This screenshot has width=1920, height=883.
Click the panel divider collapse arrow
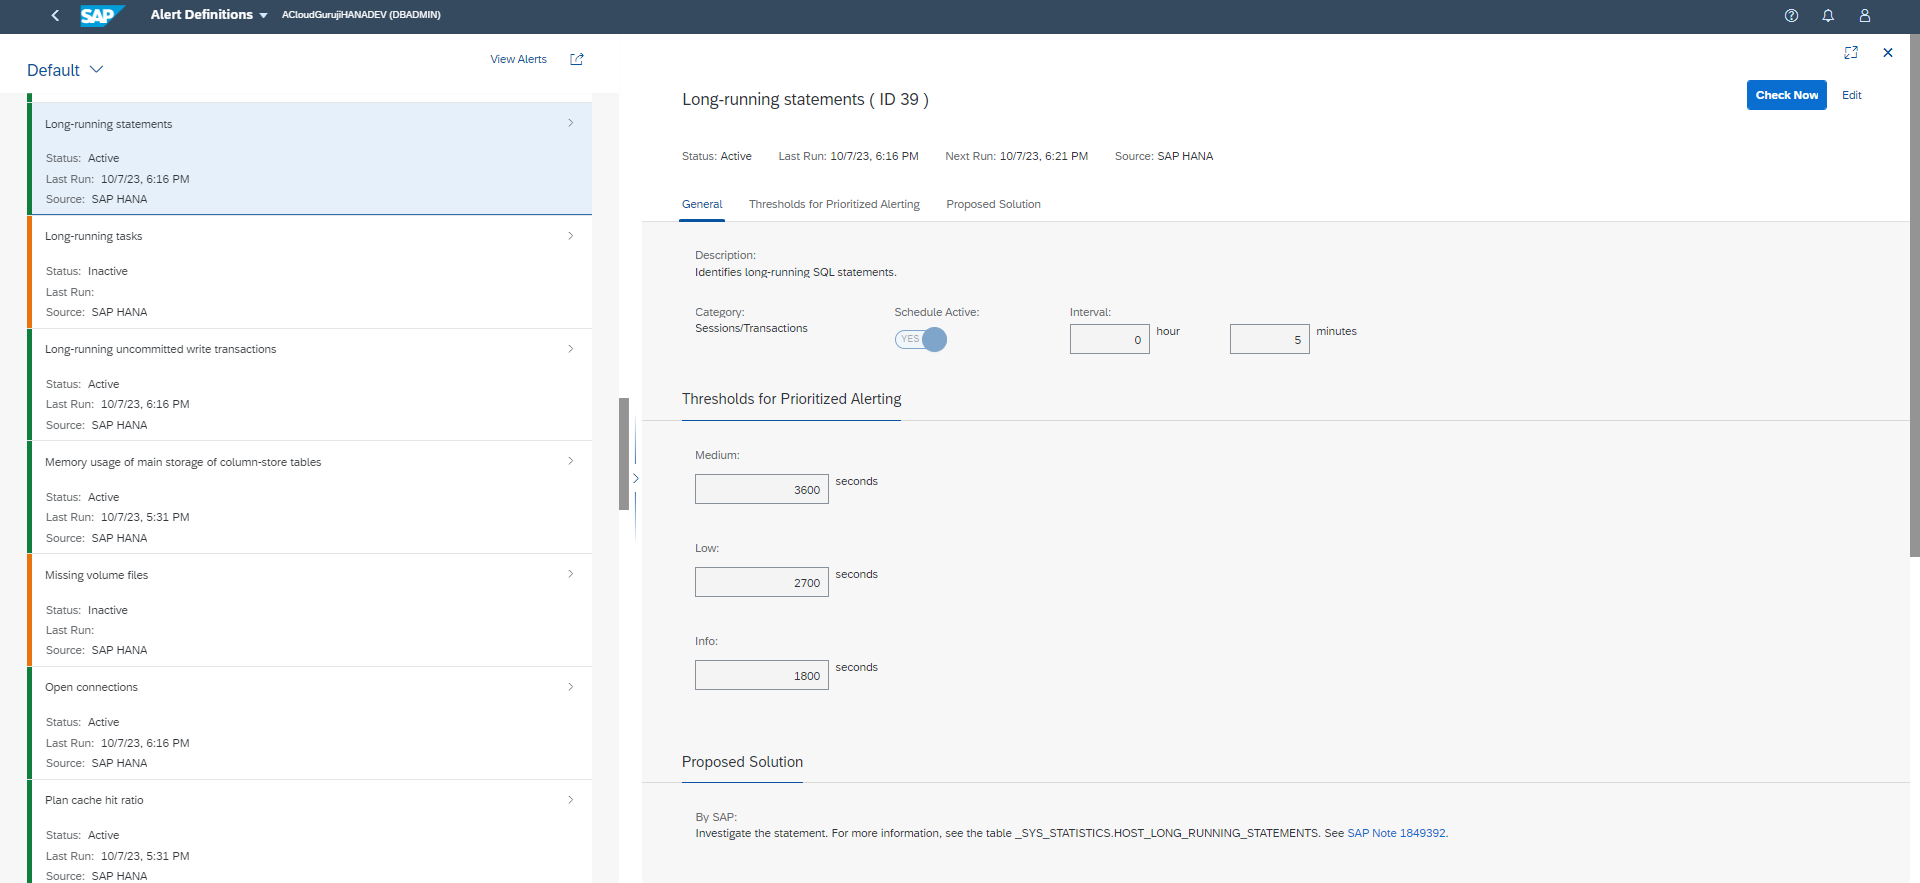tap(635, 479)
